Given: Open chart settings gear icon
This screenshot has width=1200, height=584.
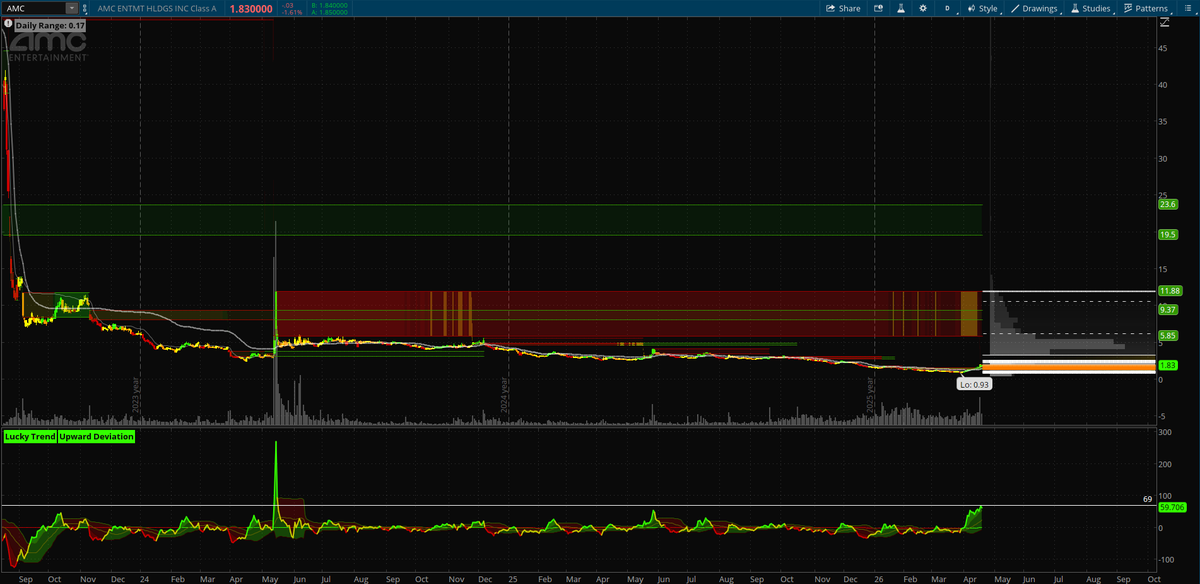Looking at the screenshot, I should [923, 8].
